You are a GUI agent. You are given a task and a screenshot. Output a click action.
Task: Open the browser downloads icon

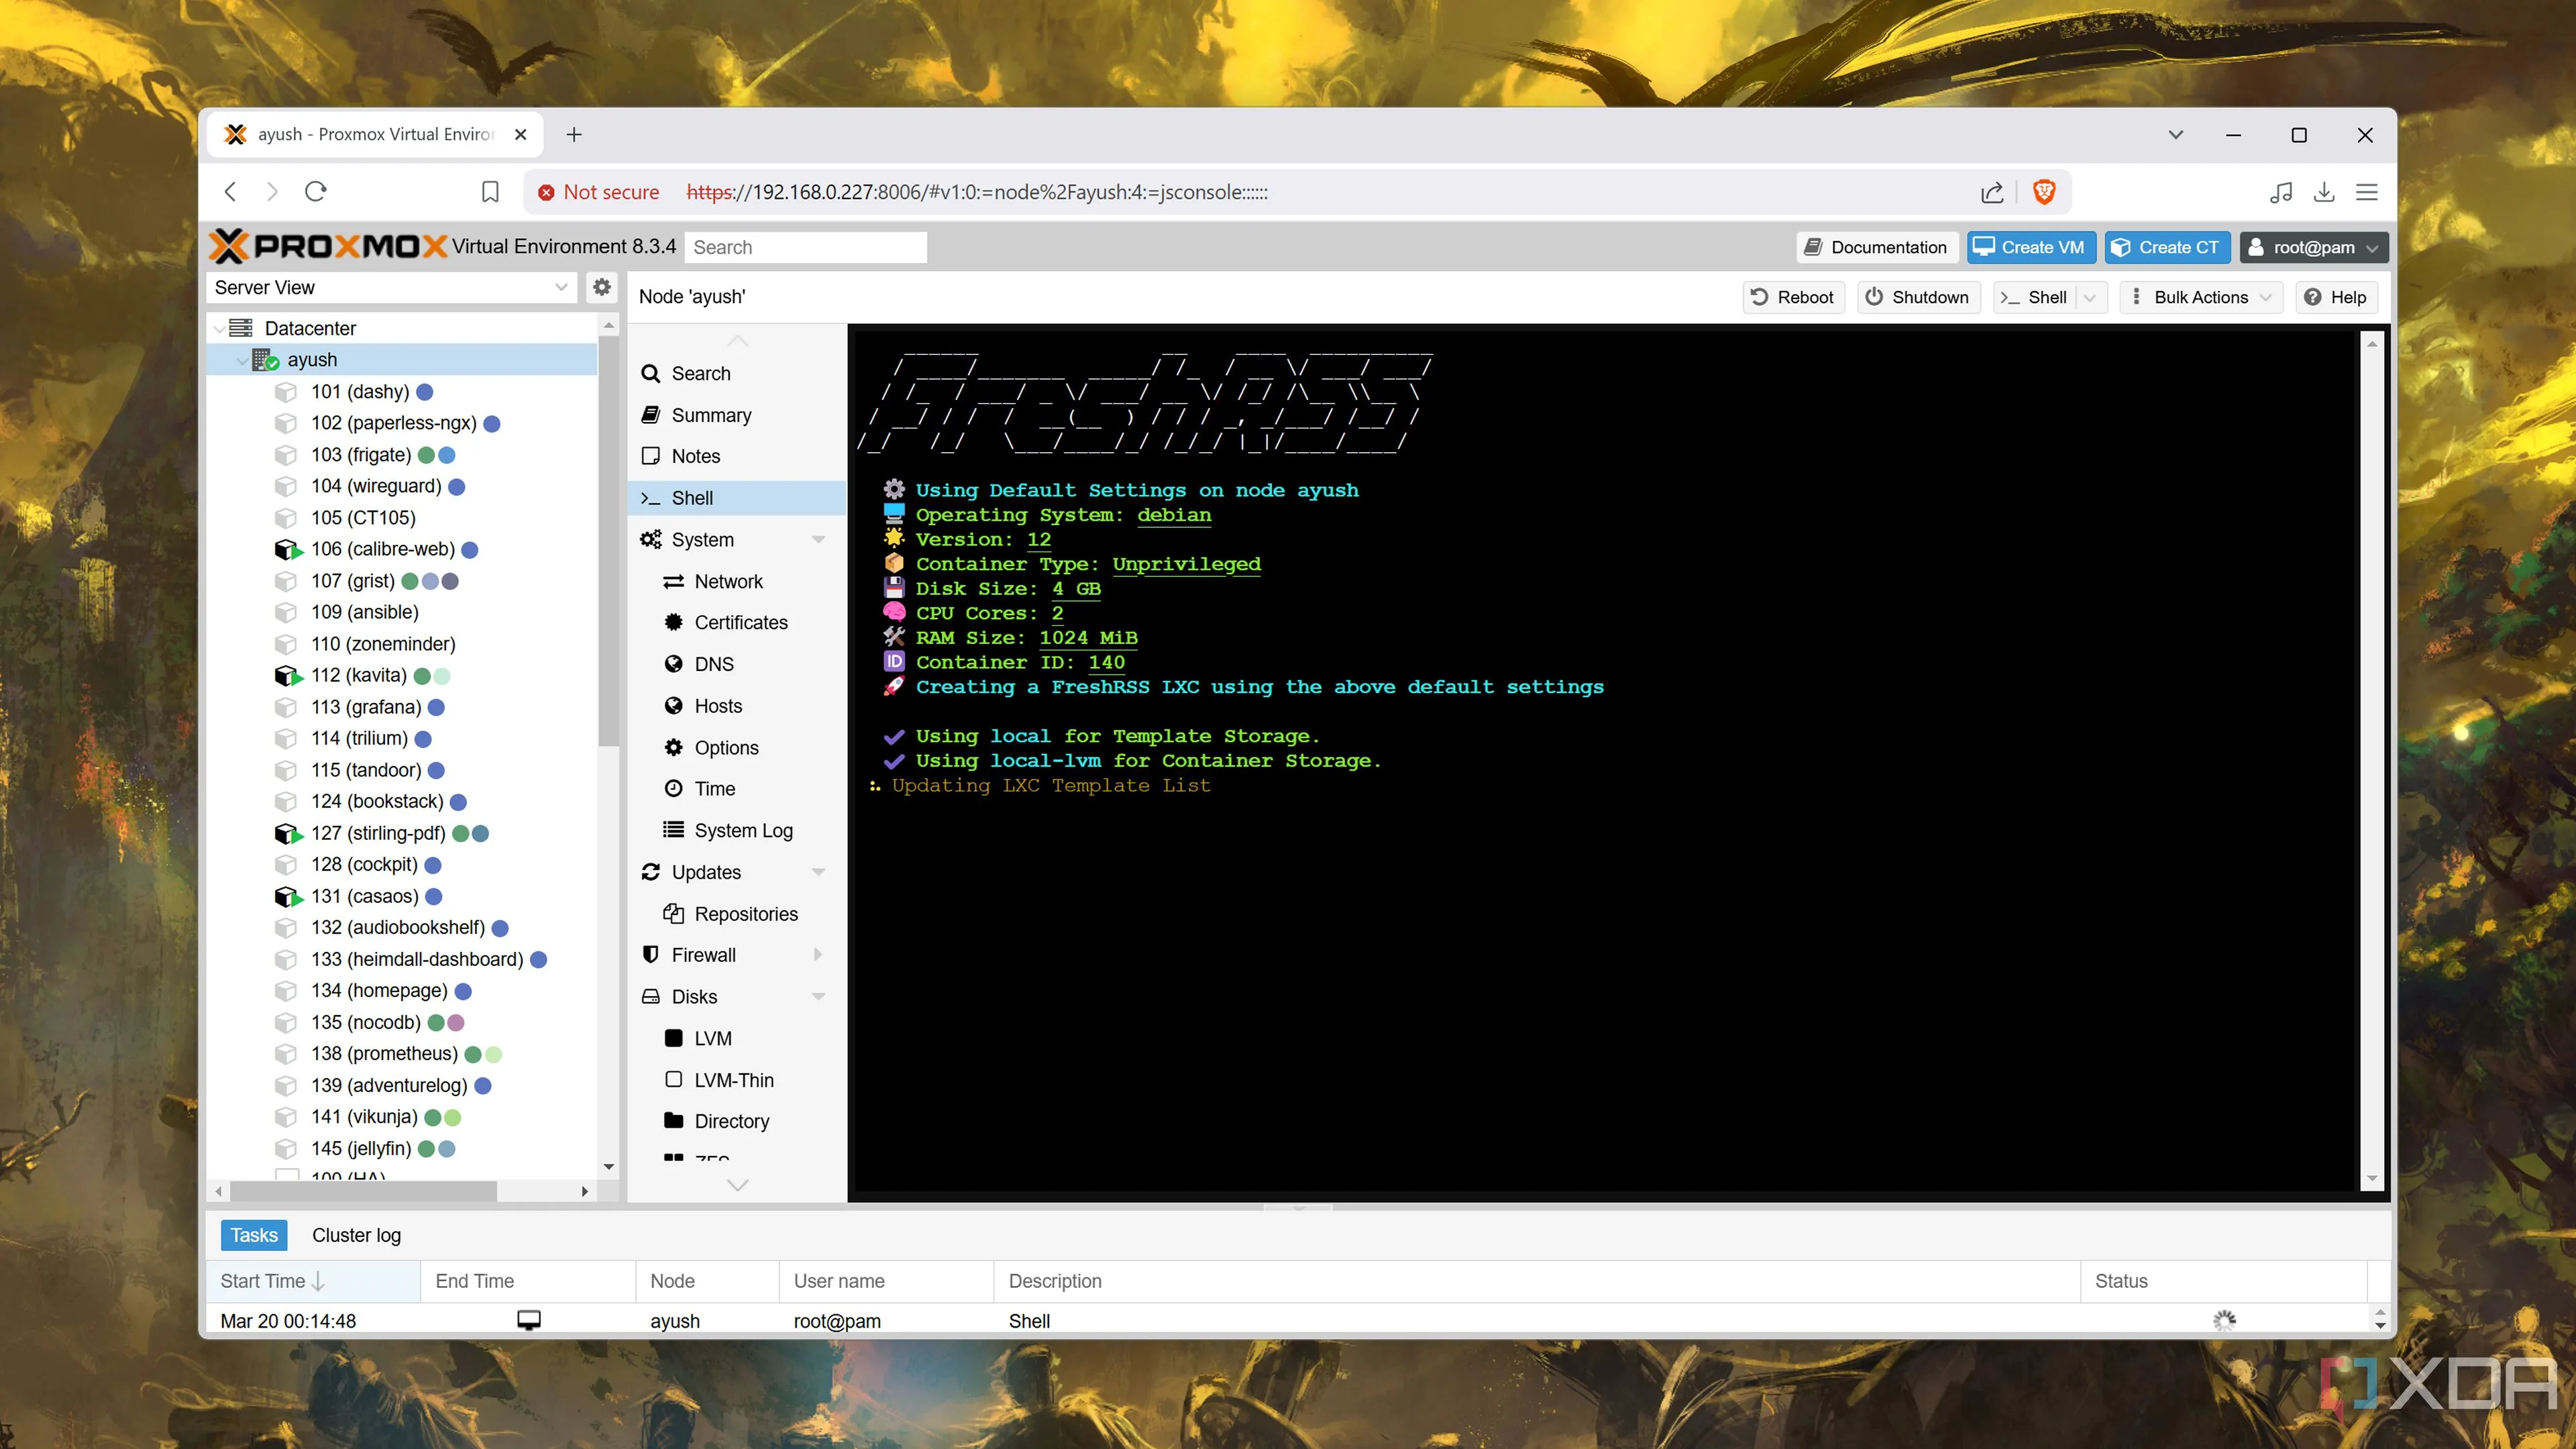pos(2324,192)
